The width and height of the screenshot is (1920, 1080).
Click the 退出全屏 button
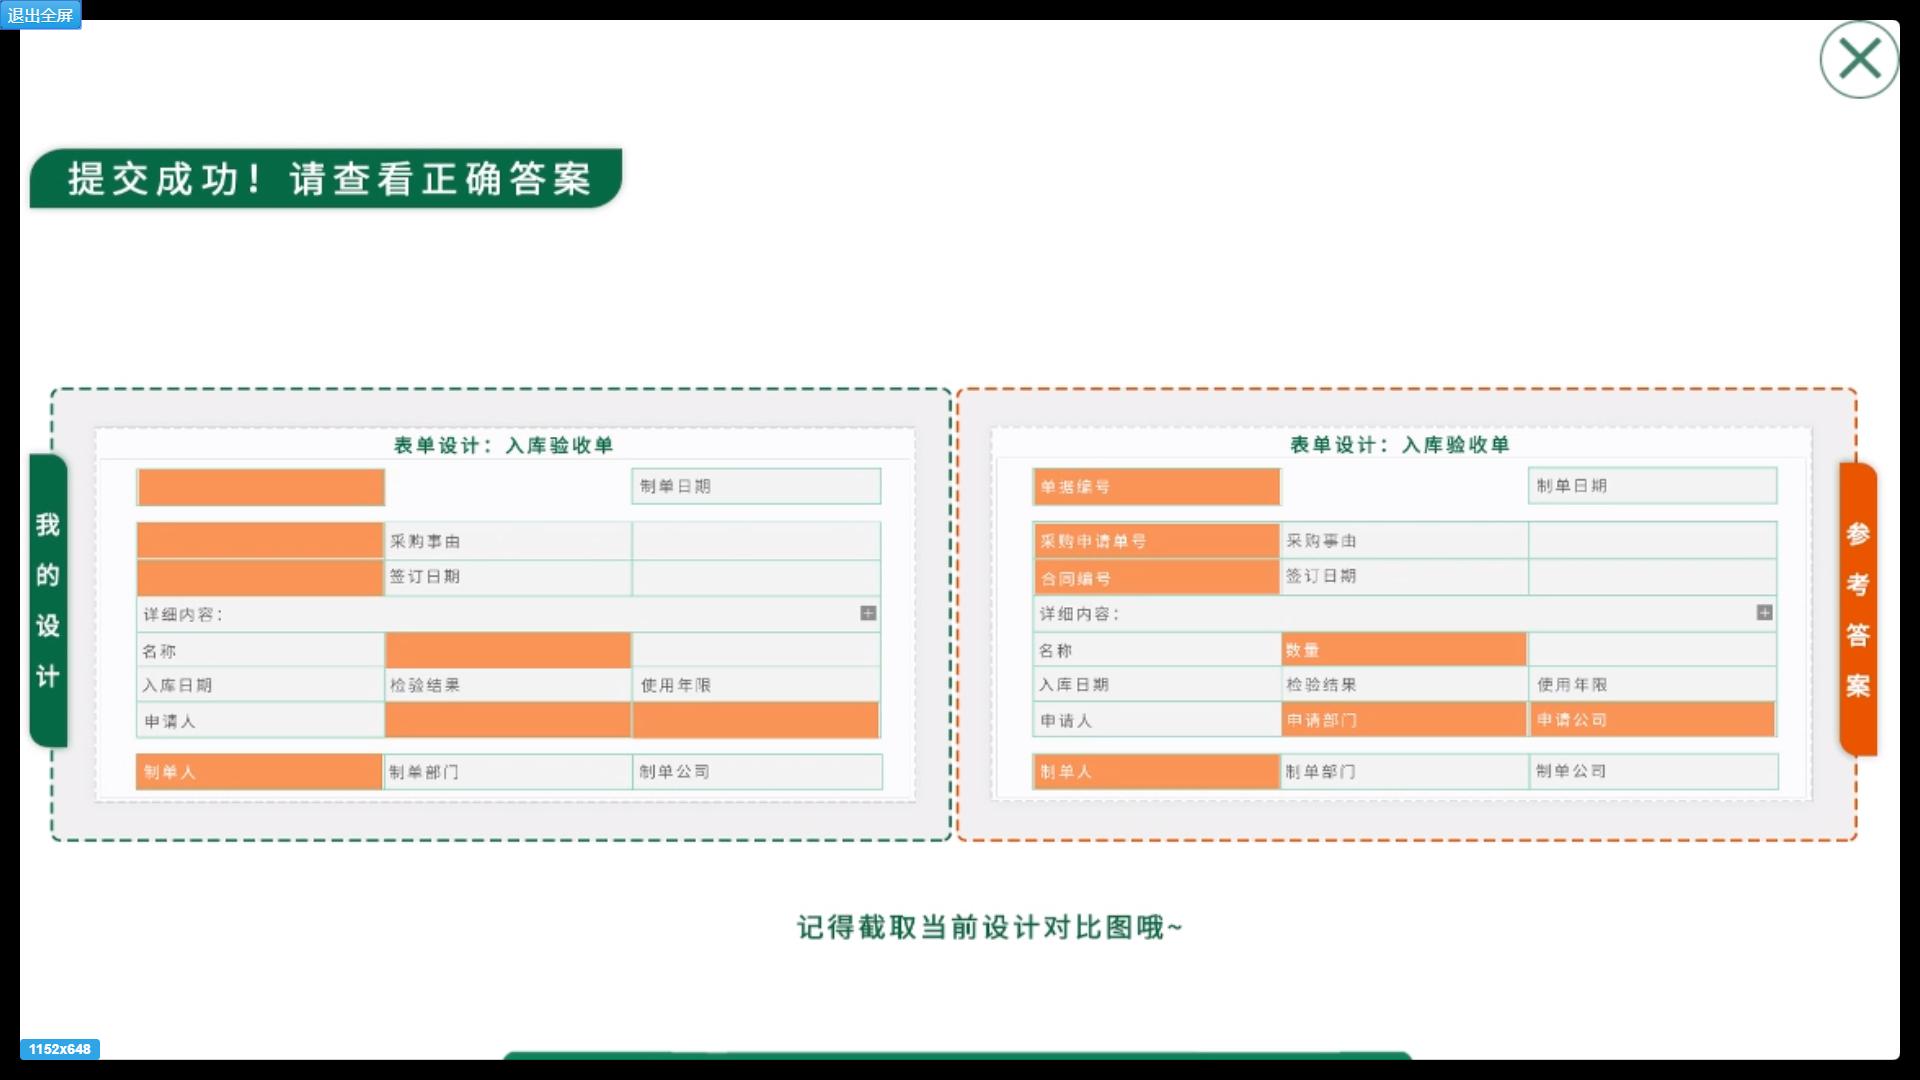(40, 15)
